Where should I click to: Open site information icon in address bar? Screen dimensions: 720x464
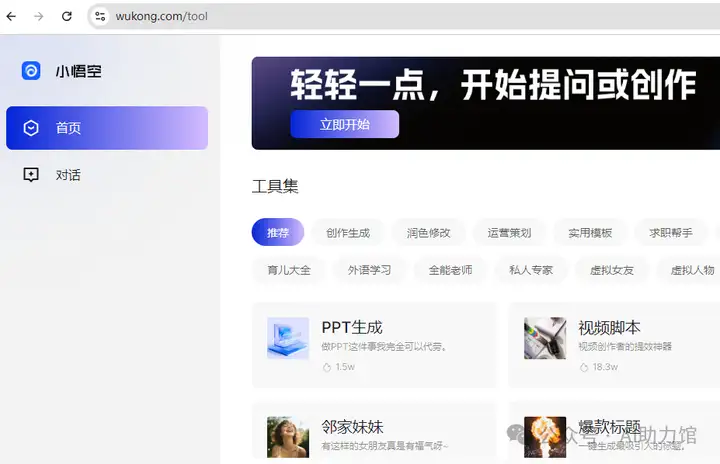100,17
